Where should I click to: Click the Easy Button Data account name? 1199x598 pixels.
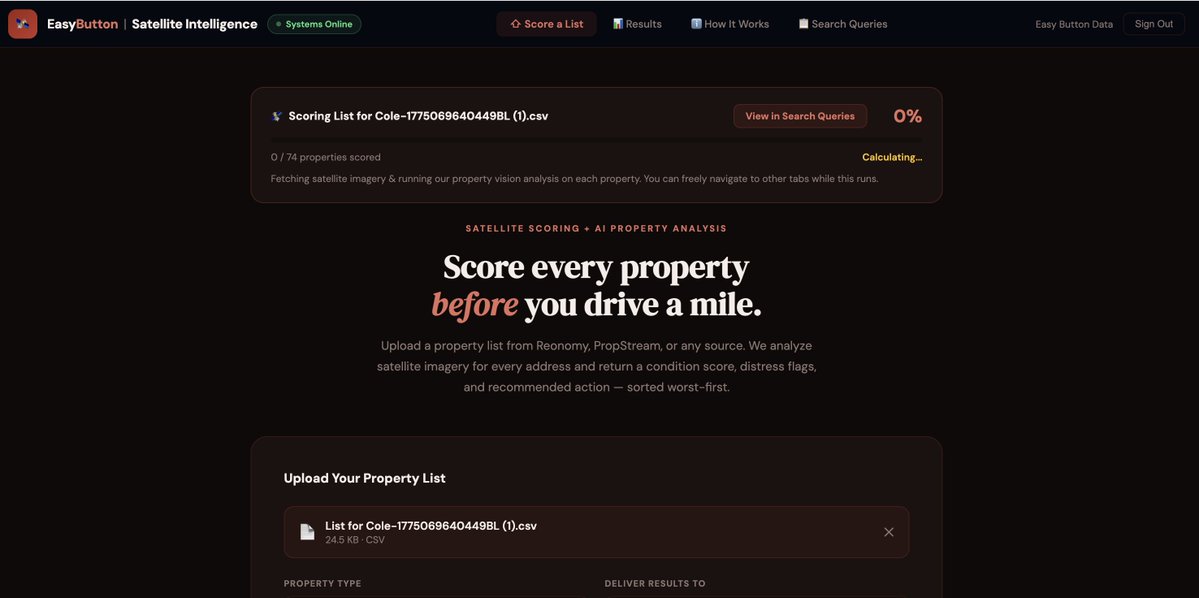[x=1074, y=24]
